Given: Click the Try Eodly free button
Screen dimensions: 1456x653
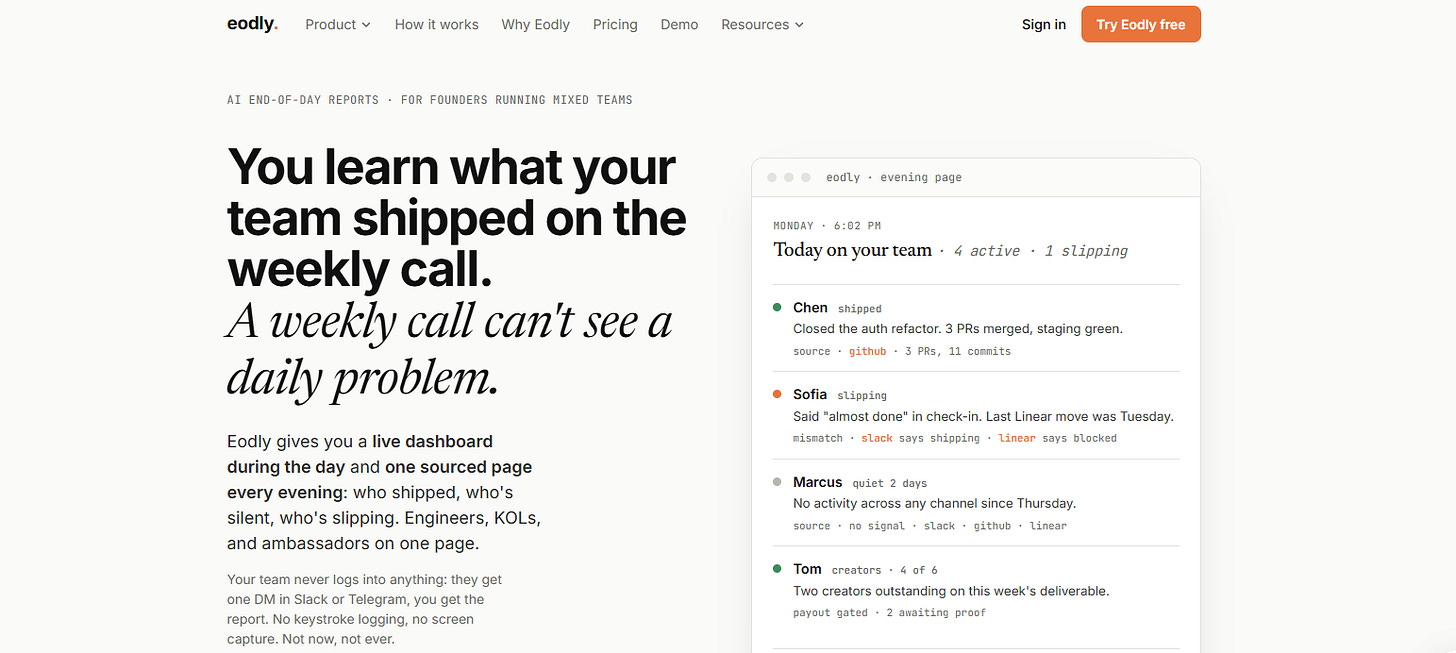Looking at the screenshot, I should [x=1140, y=24].
